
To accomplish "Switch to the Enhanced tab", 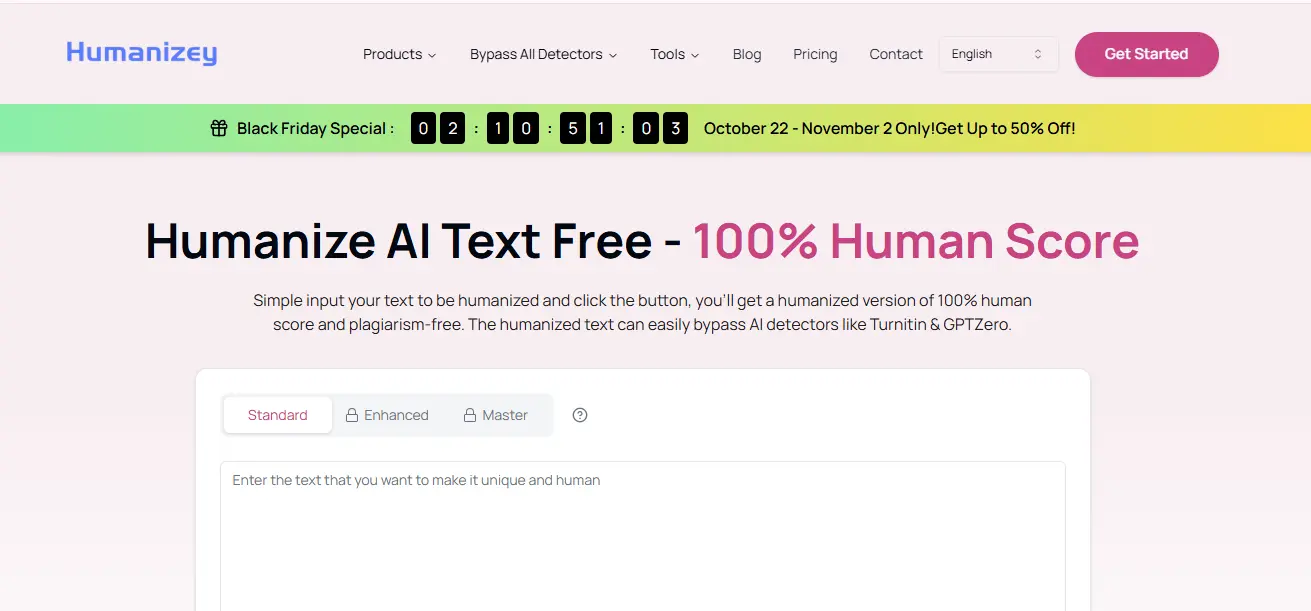I will tap(396, 414).
